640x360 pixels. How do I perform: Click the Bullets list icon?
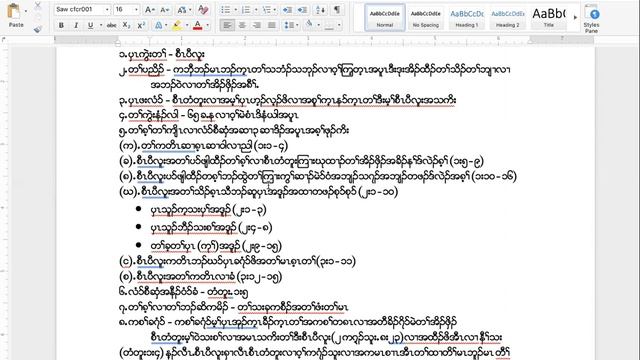click(225, 10)
